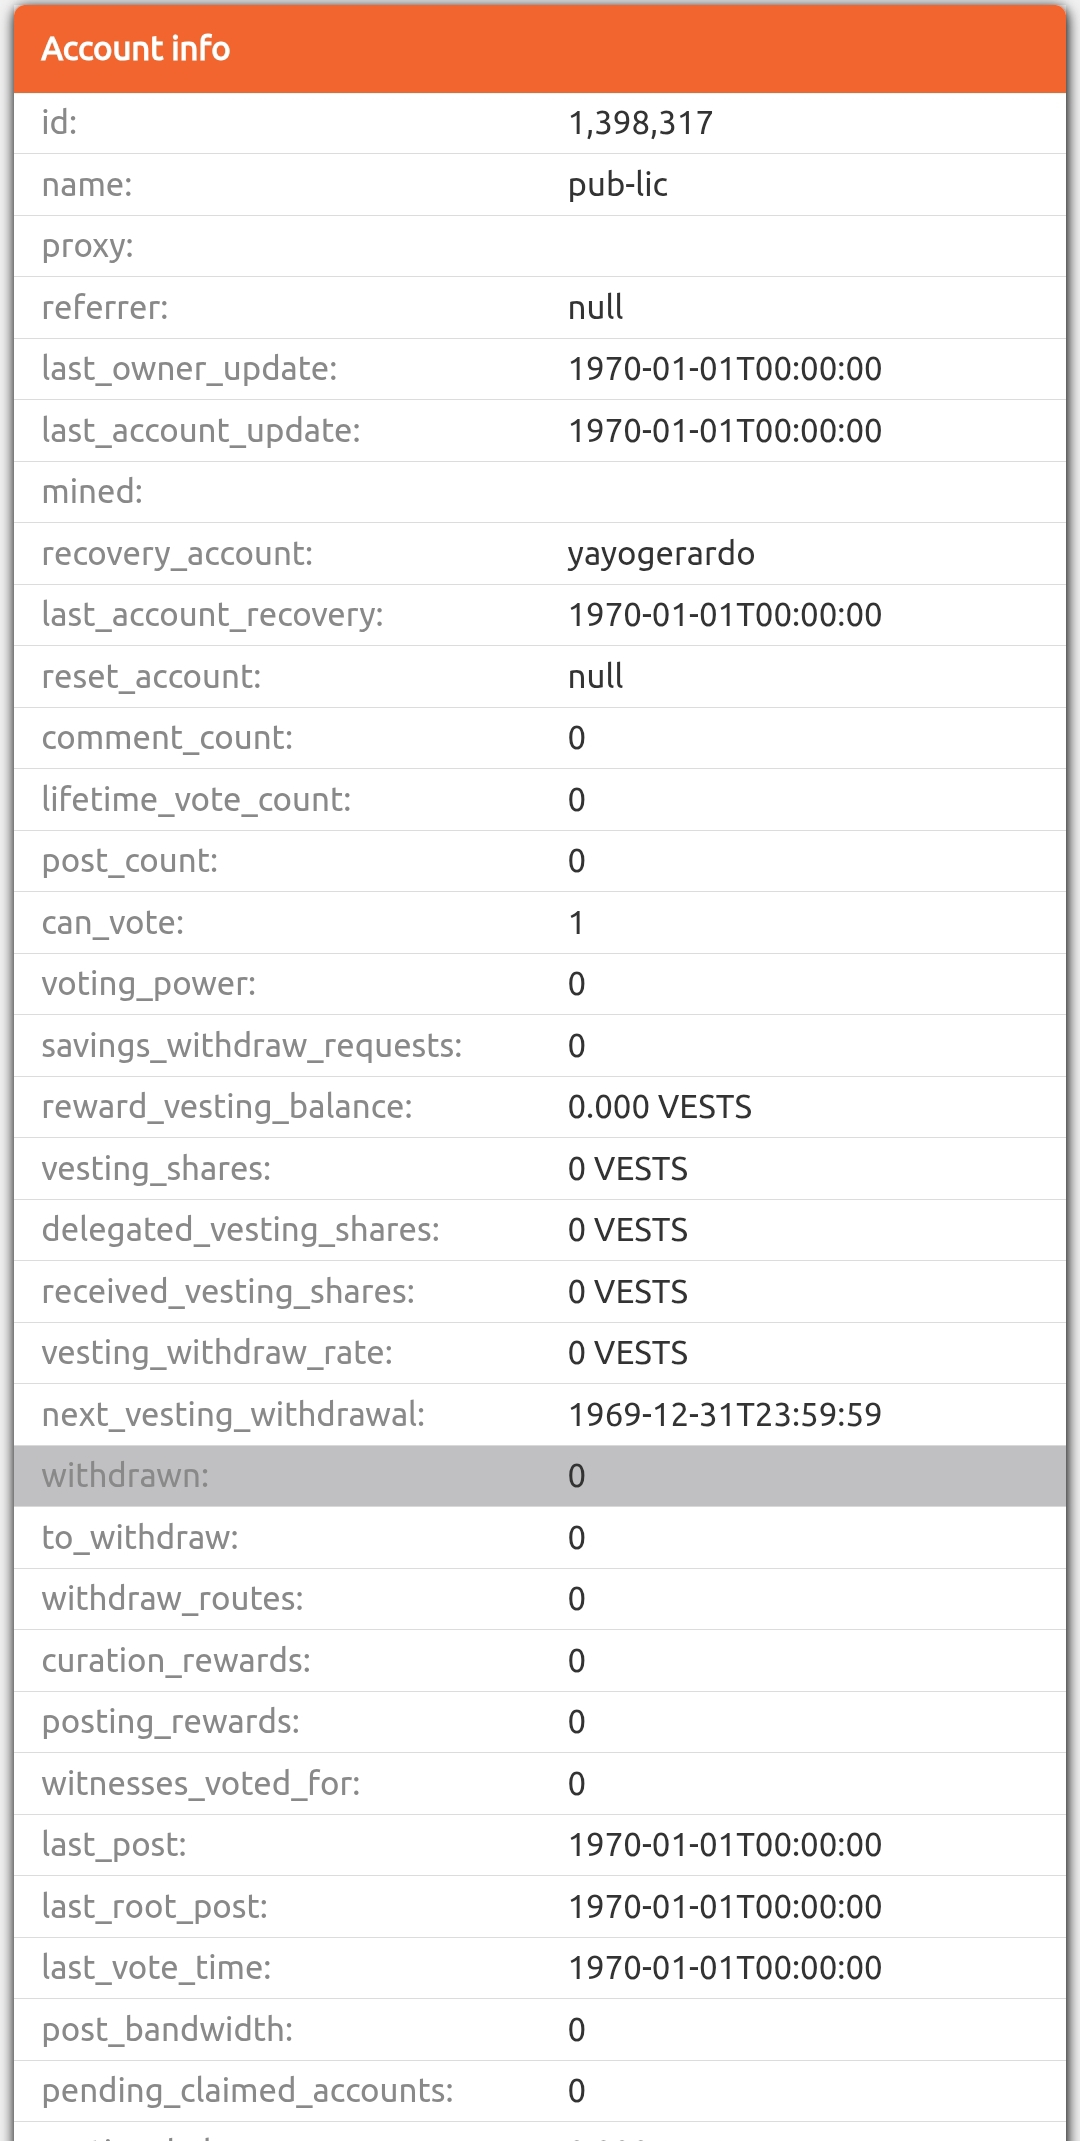Click the referrer null value
The height and width of the screenshot is (2141, 1080).
point(595,308)
